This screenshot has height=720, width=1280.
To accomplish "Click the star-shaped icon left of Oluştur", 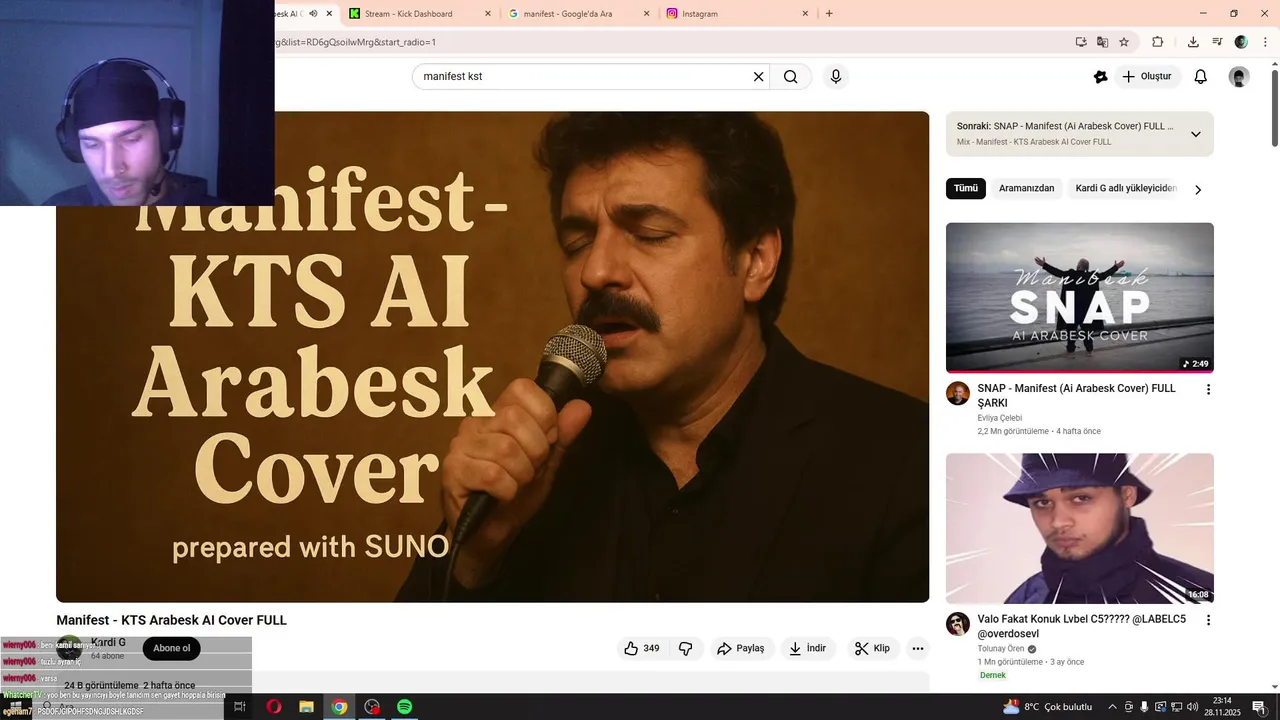I will pyautogui.click(x=1101, y=77).
